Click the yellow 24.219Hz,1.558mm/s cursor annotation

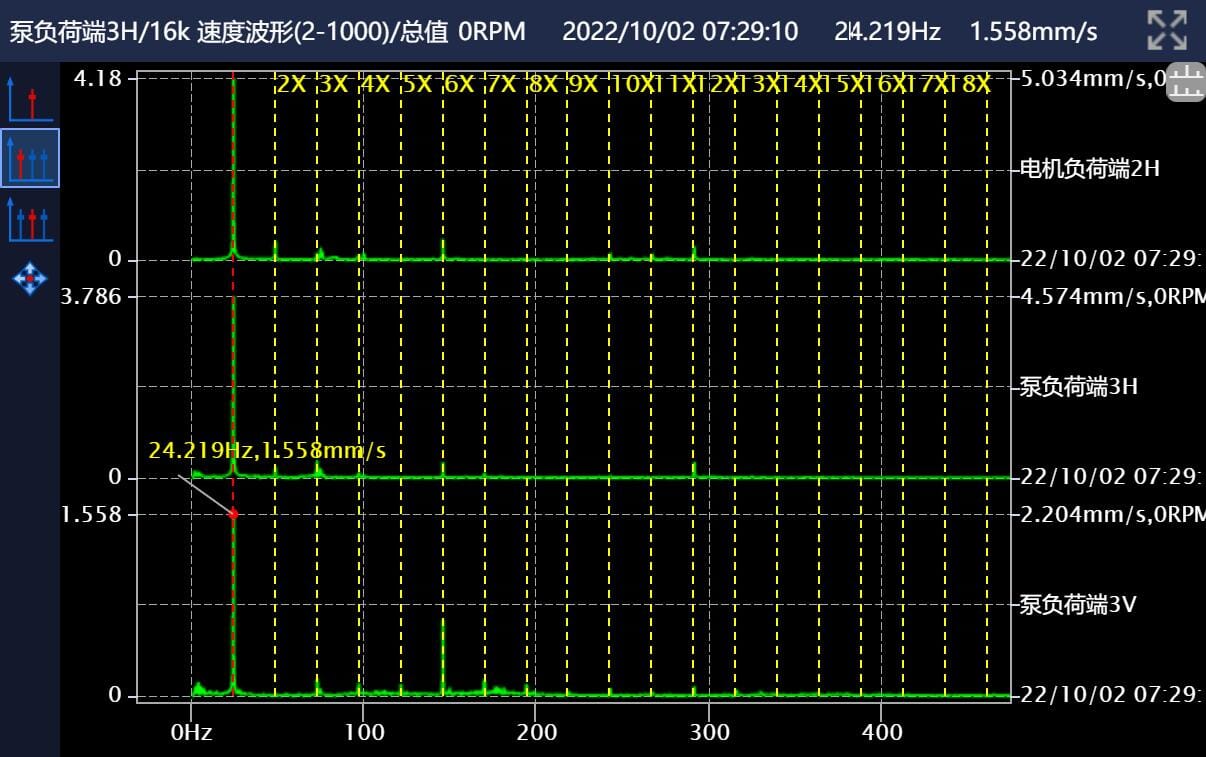pyautogui.click(x=267, y=450)
